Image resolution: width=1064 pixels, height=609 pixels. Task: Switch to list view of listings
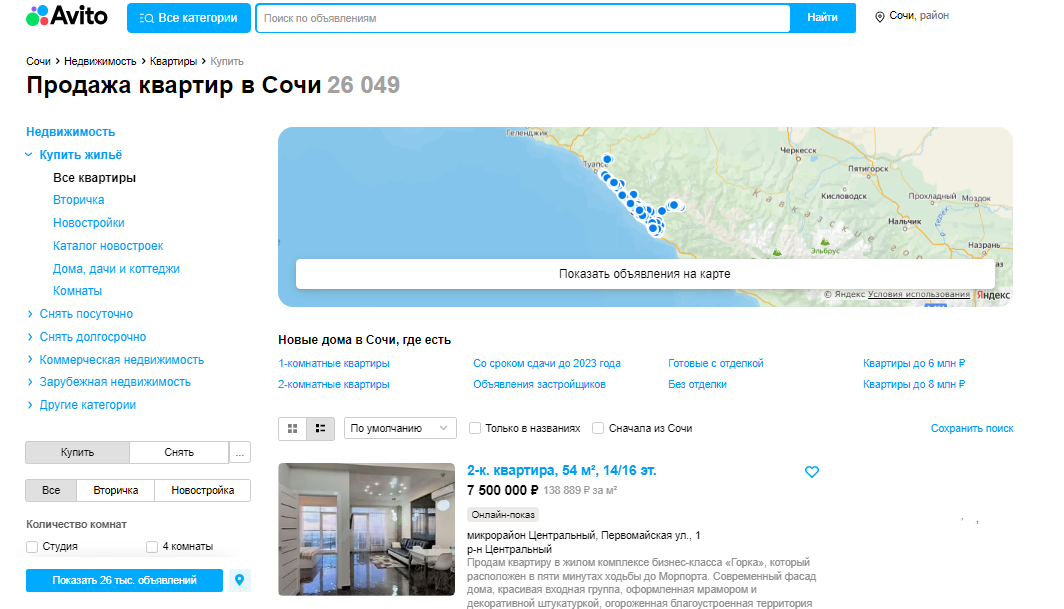pyautogui.click(x=317, y=429)
